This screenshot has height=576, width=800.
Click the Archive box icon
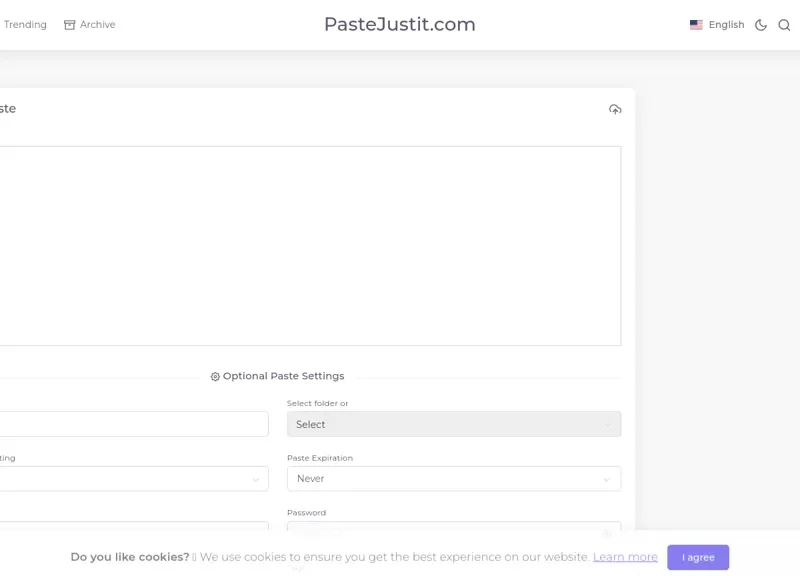[x=68, y=24]
